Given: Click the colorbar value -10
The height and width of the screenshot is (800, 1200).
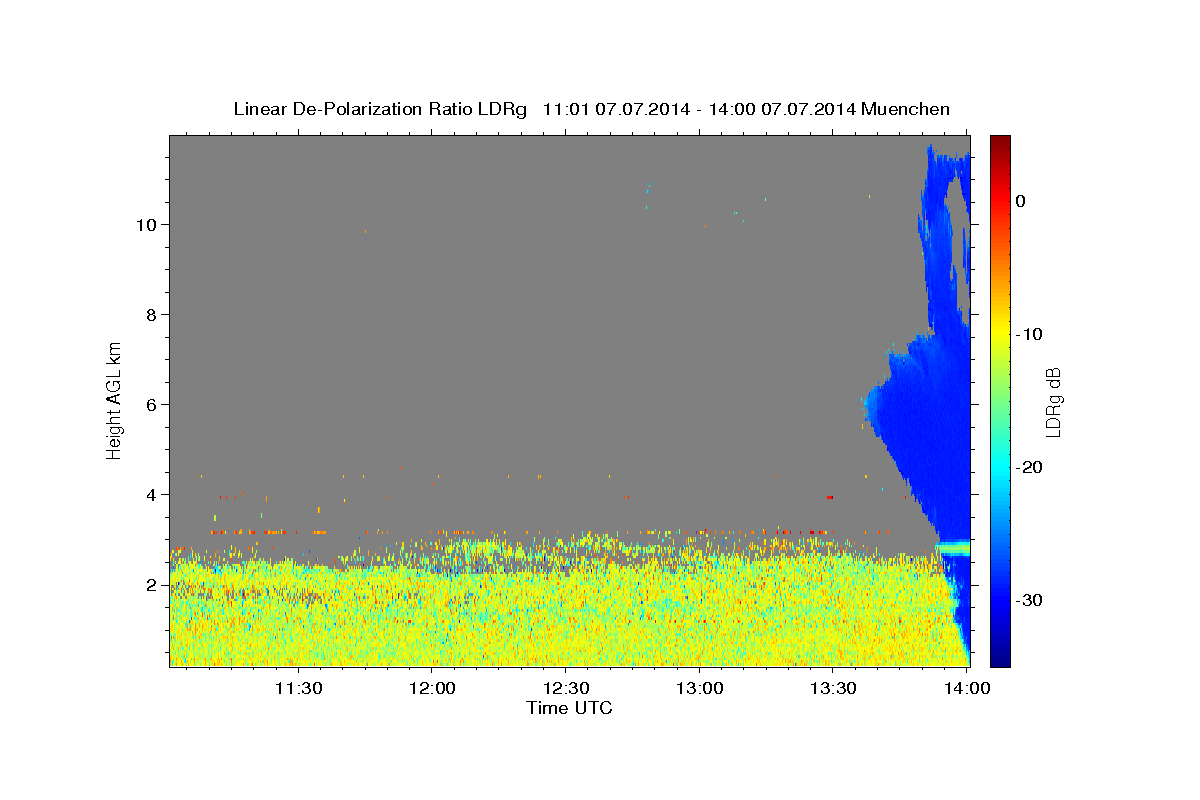Looking at the screenshot, I should [x=1031, y=334].
